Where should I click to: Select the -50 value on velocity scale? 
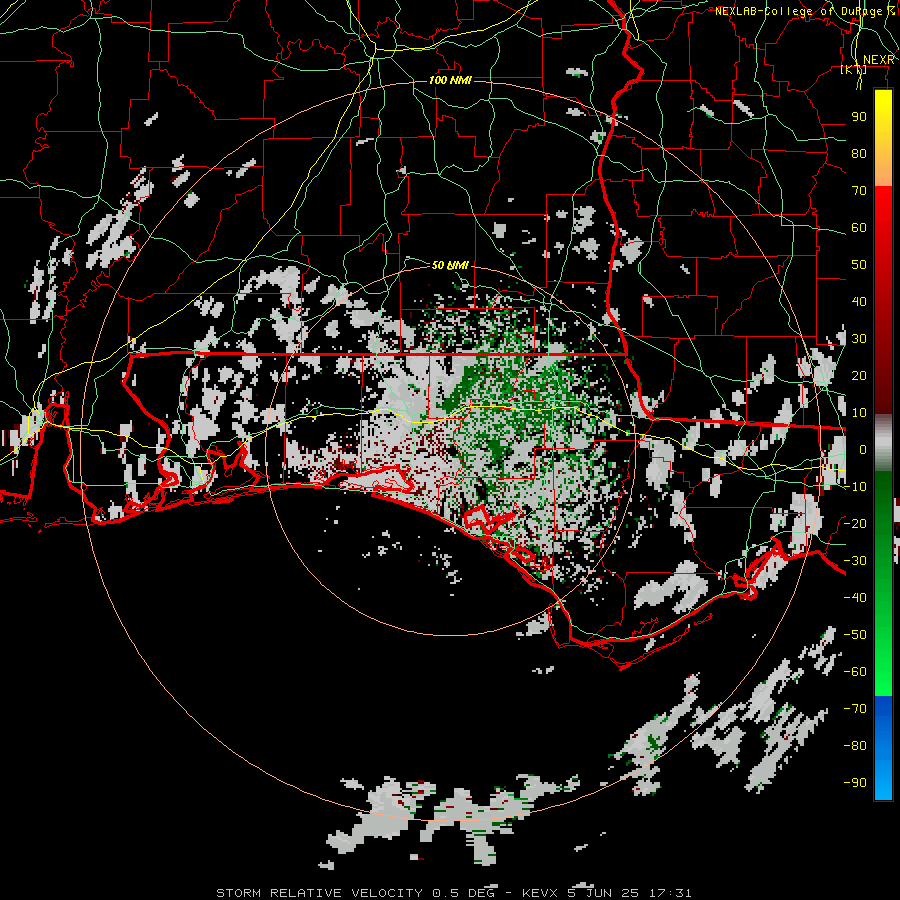click(x=855, y=635)
